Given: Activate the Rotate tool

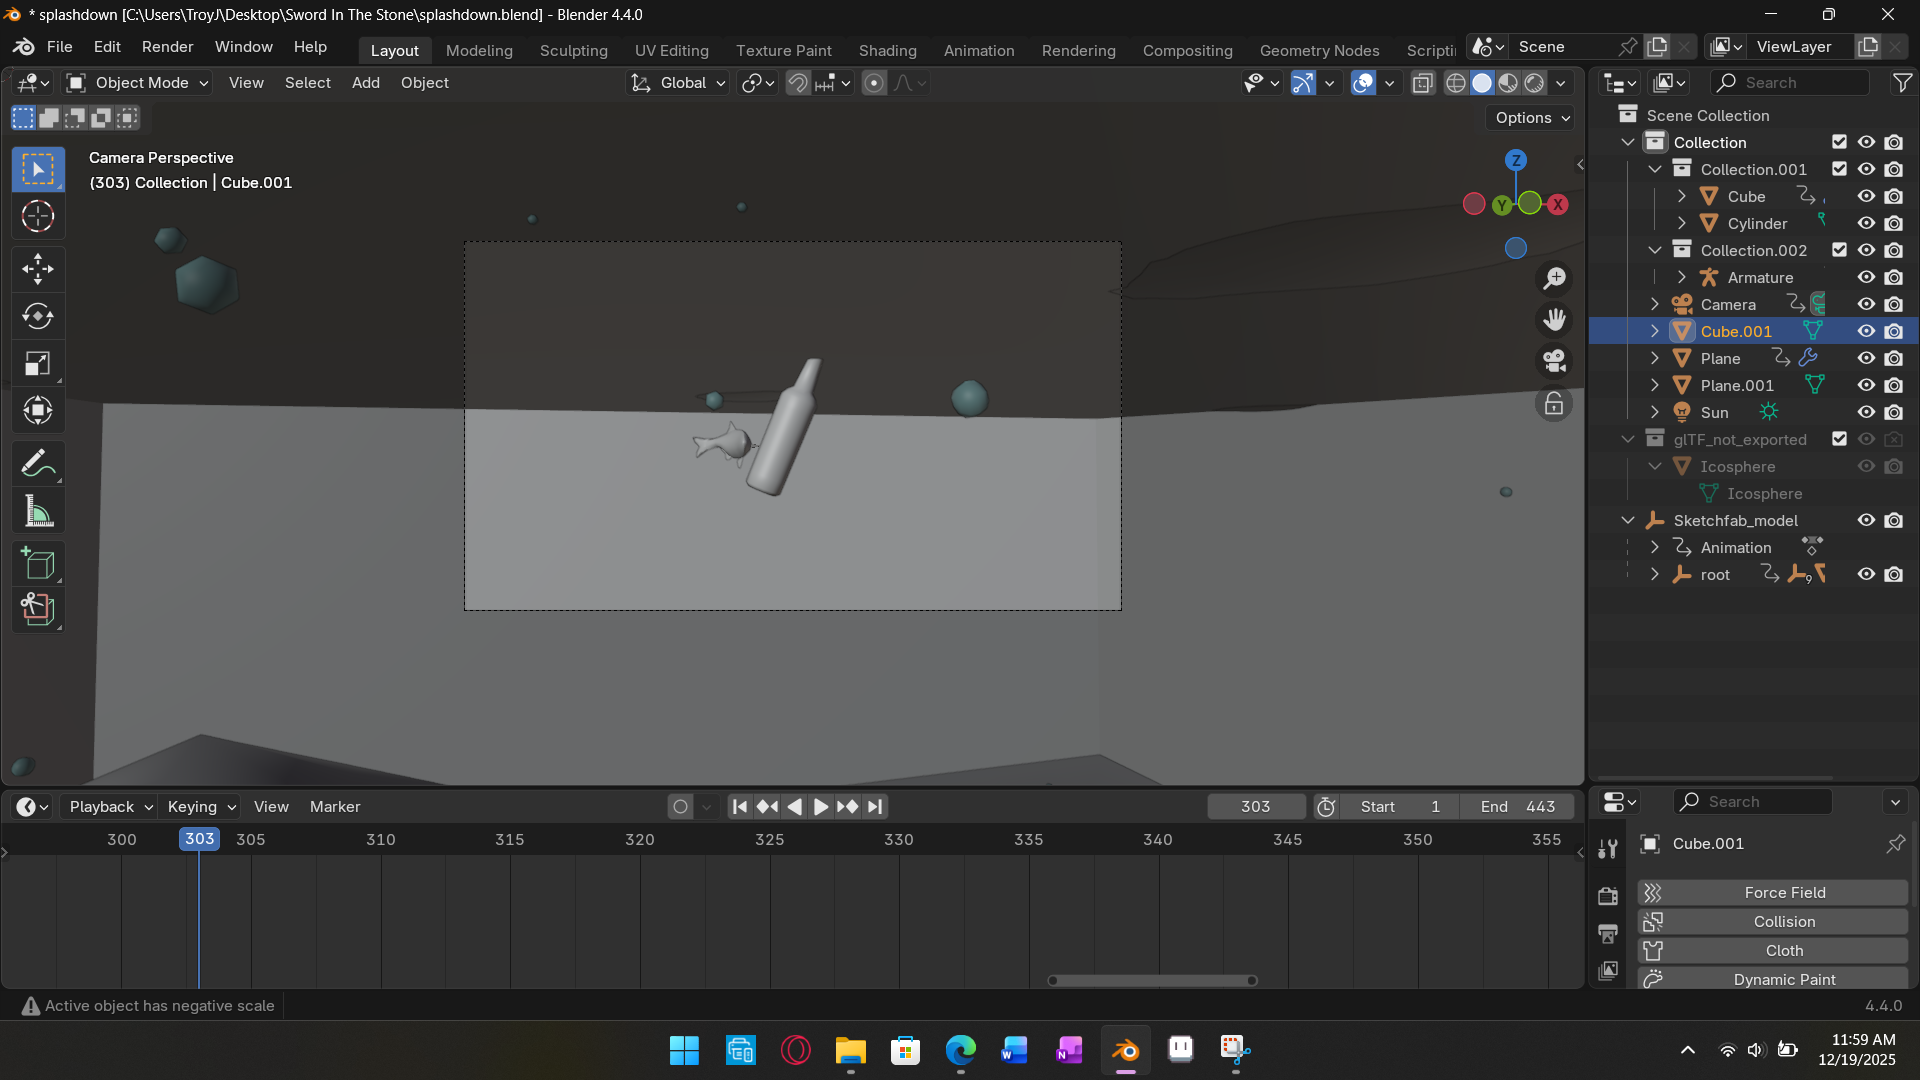Looking at the screenshot, I should pyautogui.click(x=38, y=316).
